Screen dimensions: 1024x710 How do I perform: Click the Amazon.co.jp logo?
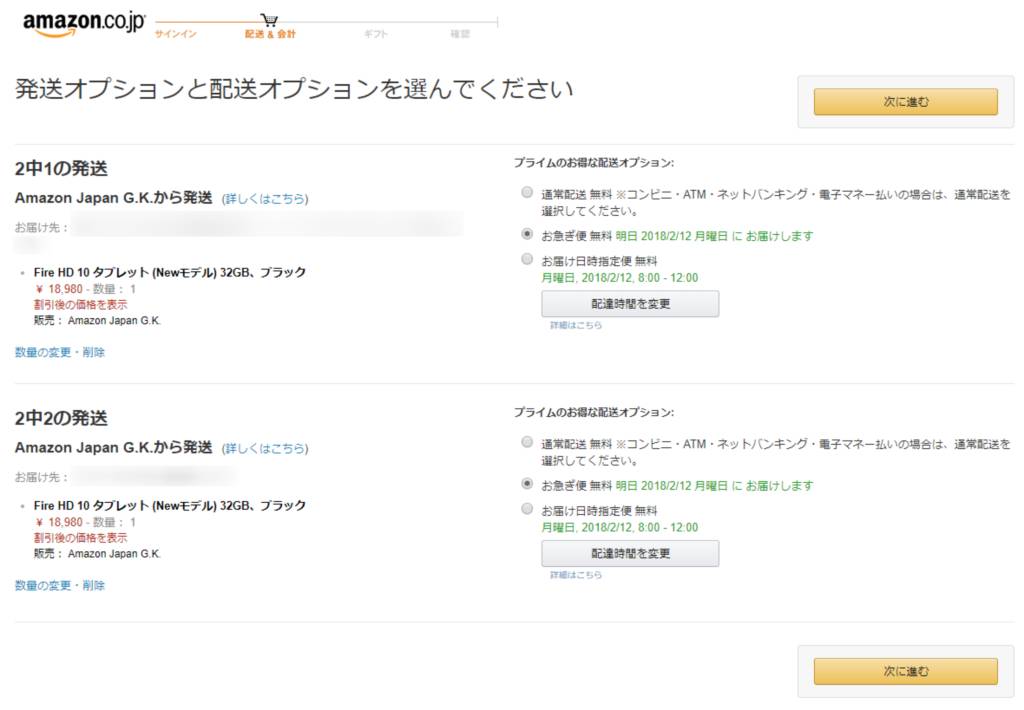click(x=84, y=25)
